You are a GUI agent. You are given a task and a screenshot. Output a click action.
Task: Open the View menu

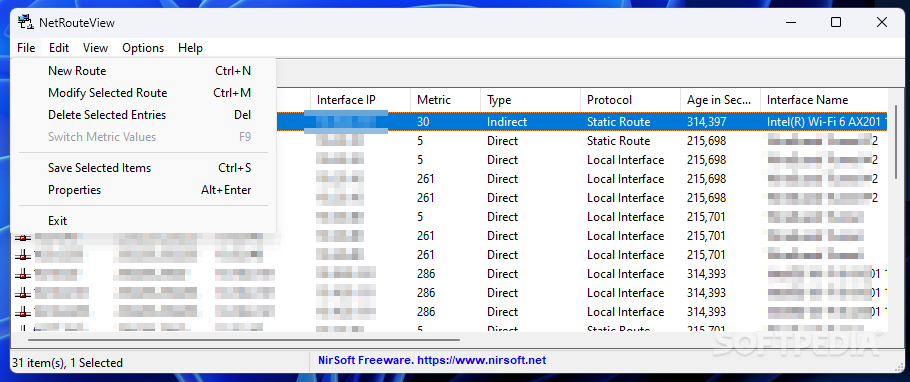tap(95, 48)
